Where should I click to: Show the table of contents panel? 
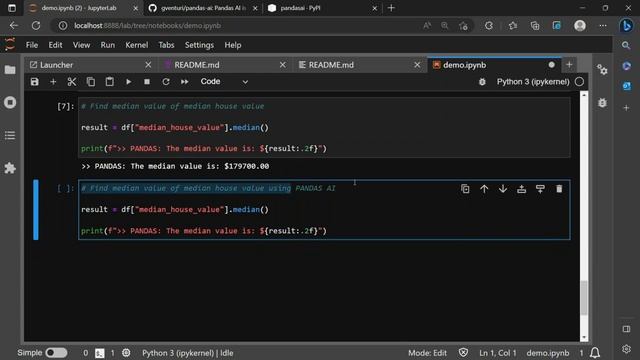pyautogui.click(x=10, y=135)
